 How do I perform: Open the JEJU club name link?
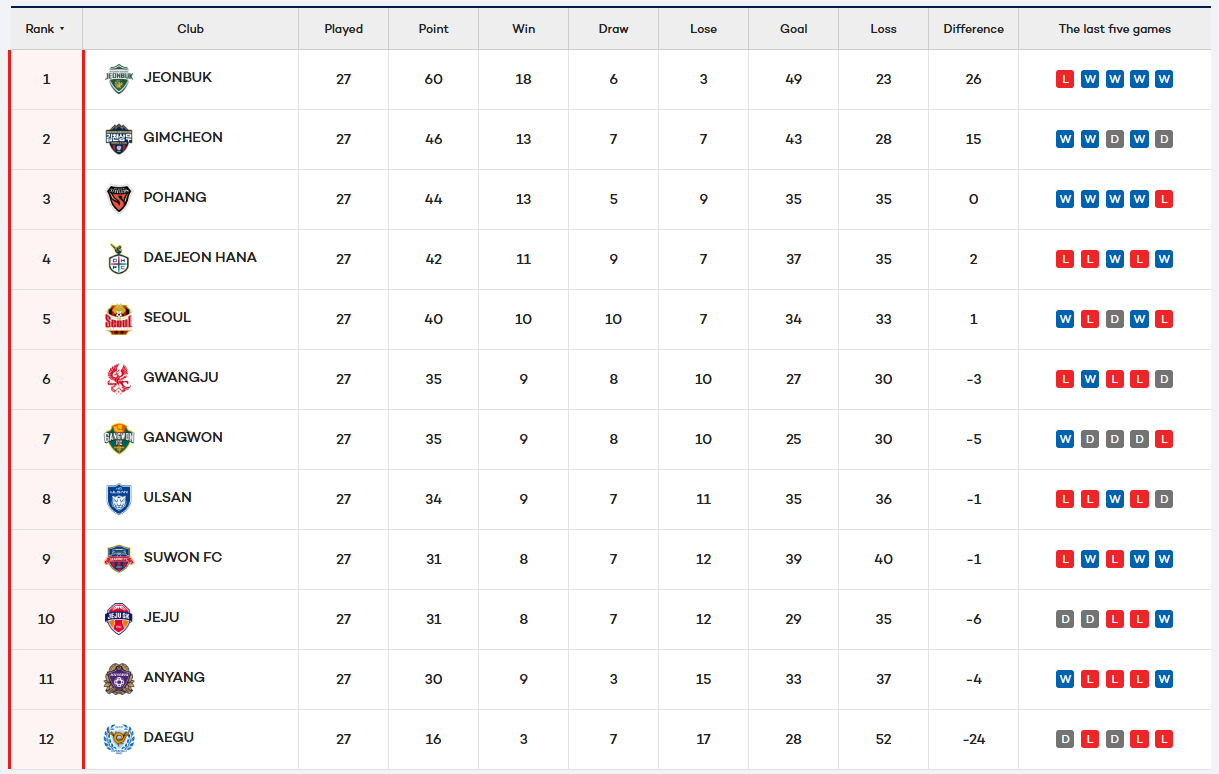tap(161, 617)
